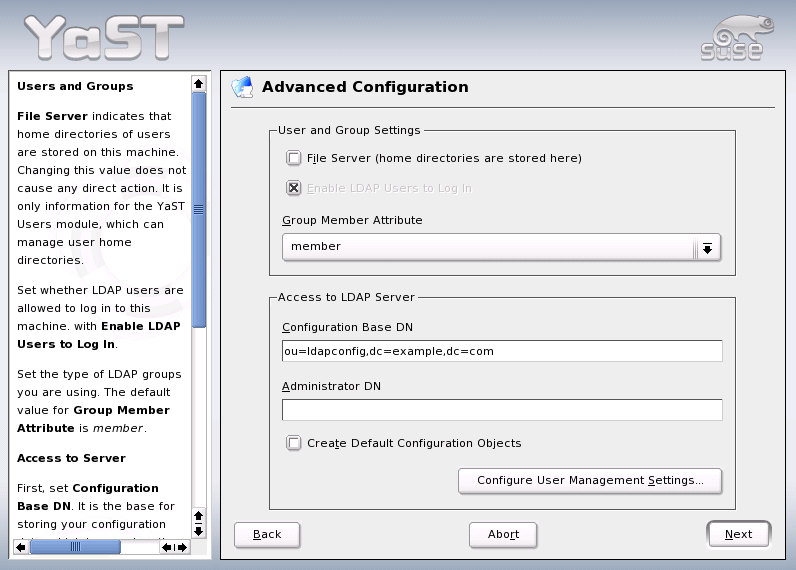Click the Group Member Attribute label
This screenshot has height=570, width=796.
(x=352, y=220)
